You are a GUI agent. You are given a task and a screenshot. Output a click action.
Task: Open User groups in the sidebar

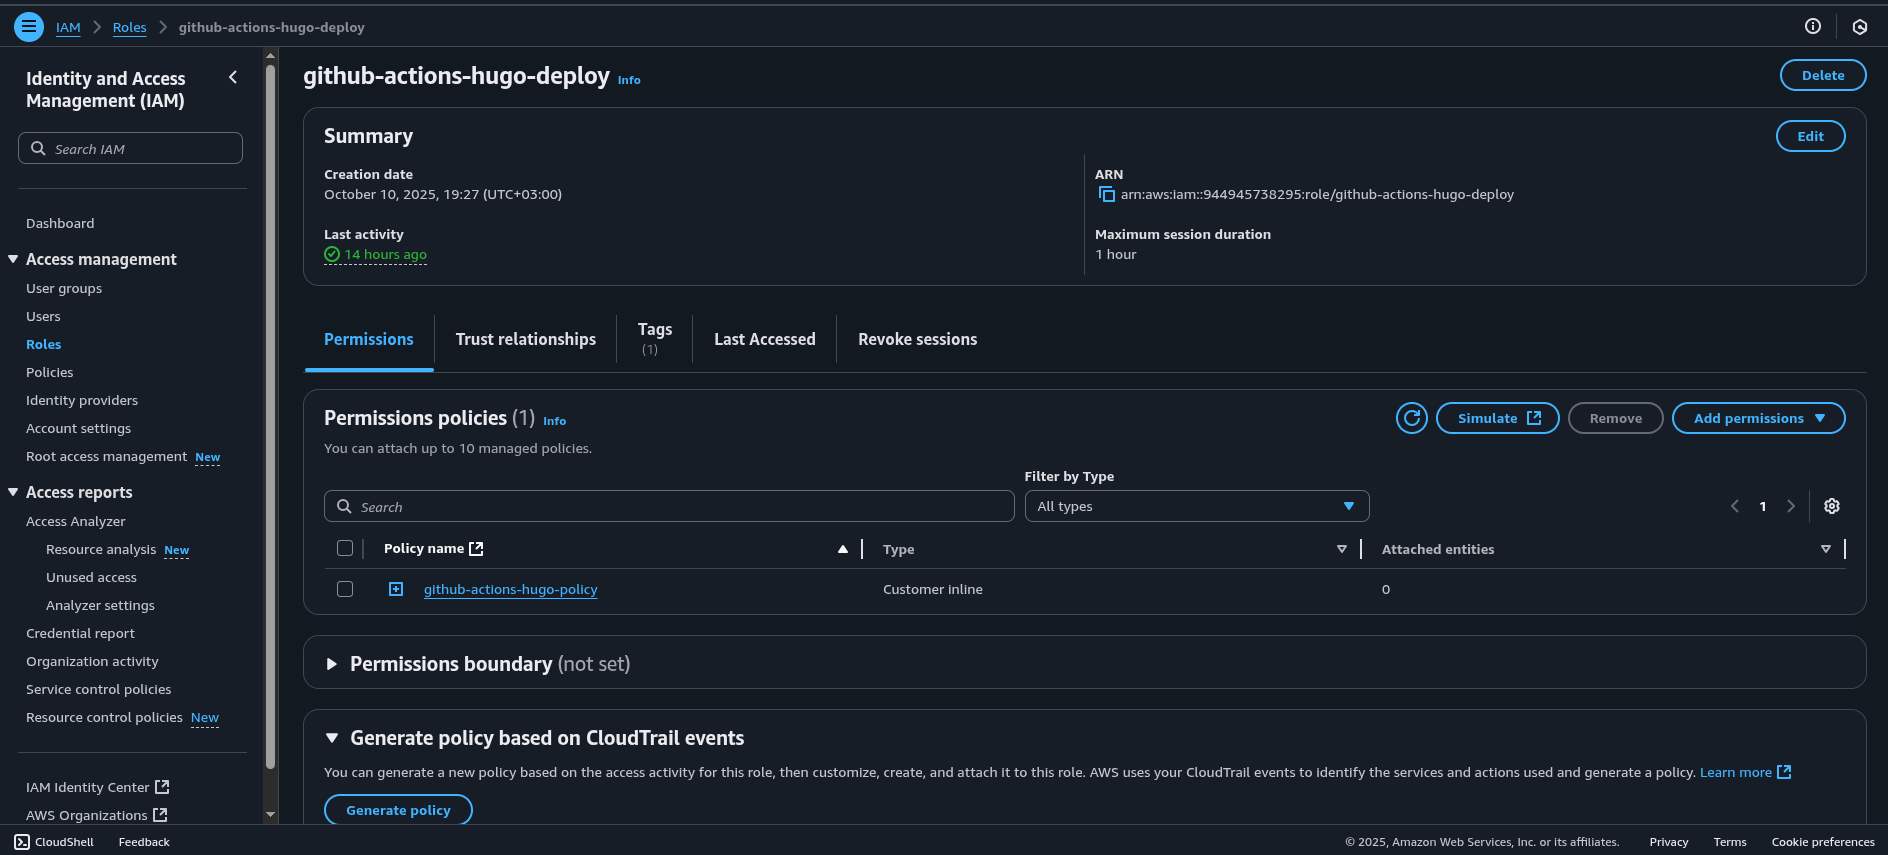64,288
